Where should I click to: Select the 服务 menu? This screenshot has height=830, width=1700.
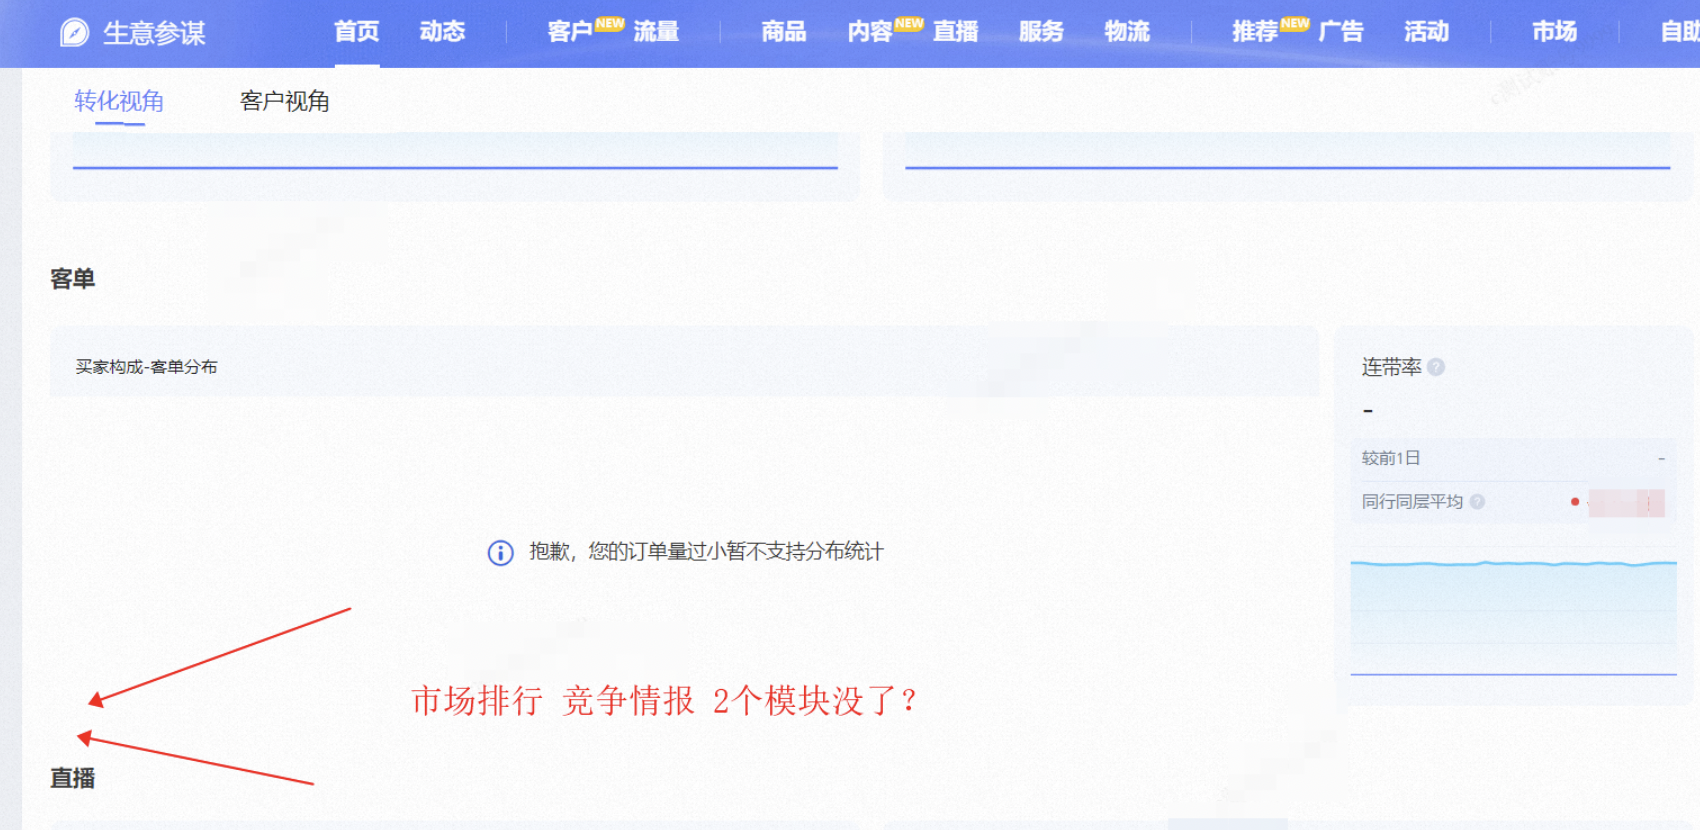tap(1041, 32)
